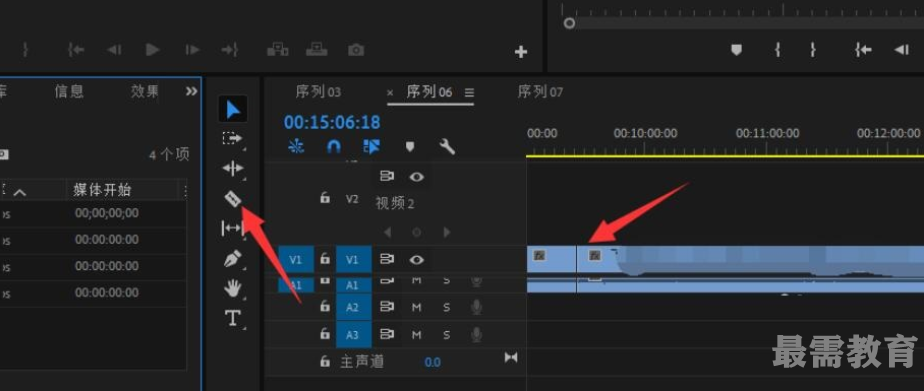Expand project panel tabs overflow chevron

pos(192,91)
